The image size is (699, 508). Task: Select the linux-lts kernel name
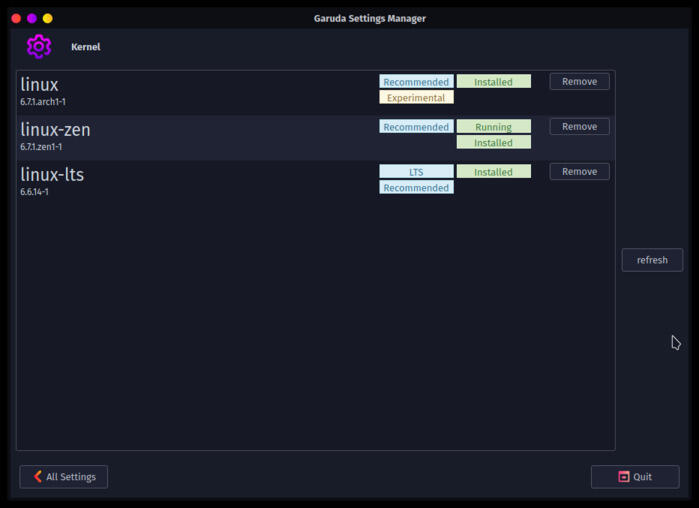pyautogui.click(x=52, y=175)
